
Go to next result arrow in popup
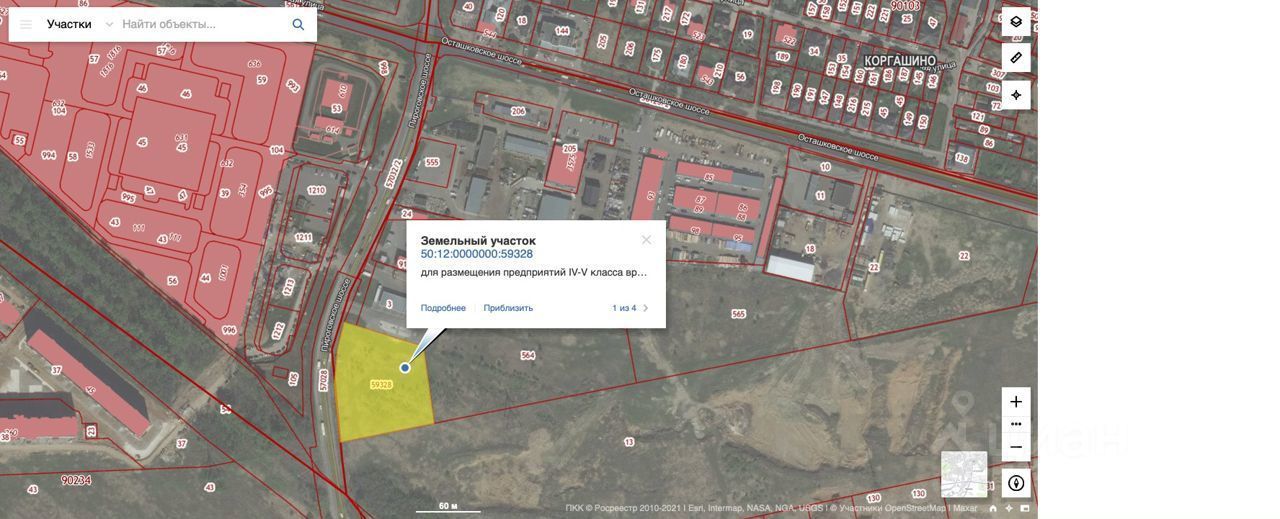[x=646, y=308]
